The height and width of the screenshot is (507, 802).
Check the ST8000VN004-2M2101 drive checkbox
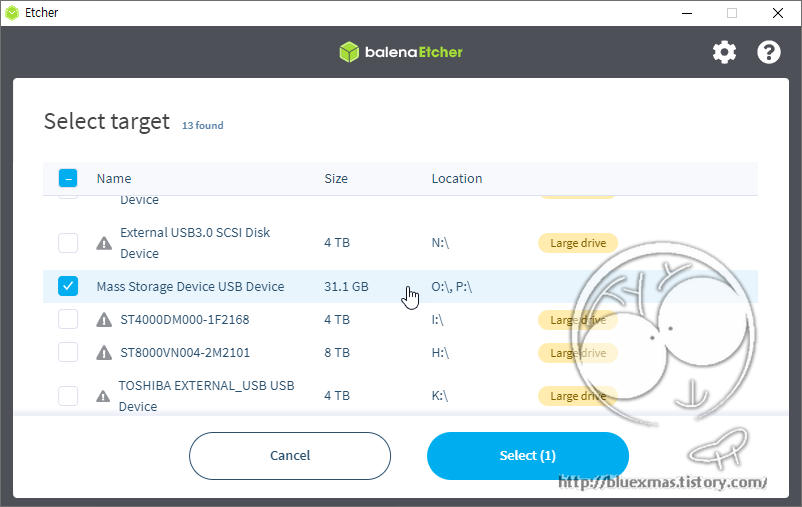coord(68,352)
